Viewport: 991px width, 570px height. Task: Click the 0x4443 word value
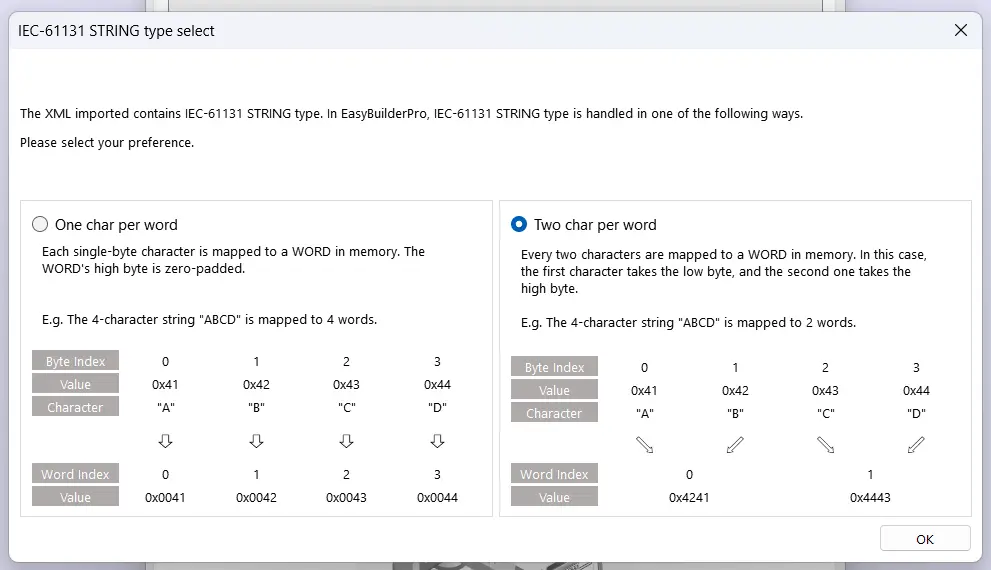coord(870,497)
